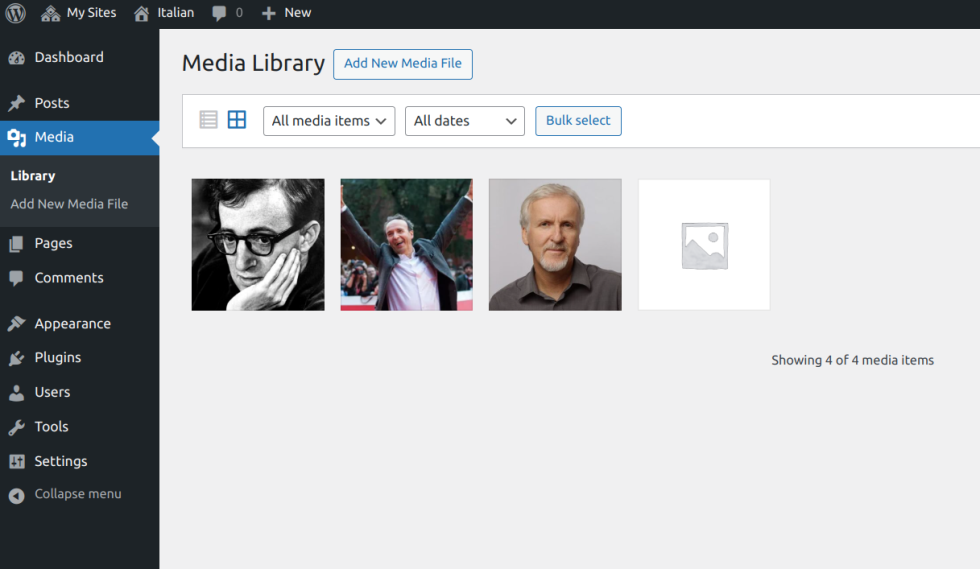Click the Dashboard gauge icon

click(16, 58)
